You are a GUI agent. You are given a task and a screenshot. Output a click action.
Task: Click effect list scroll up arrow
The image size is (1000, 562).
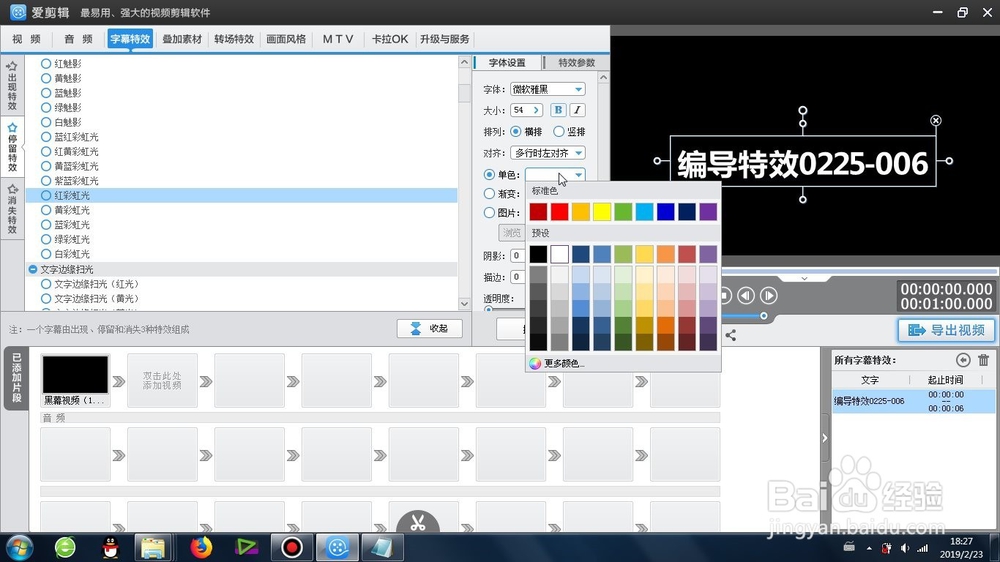point(464,63)
